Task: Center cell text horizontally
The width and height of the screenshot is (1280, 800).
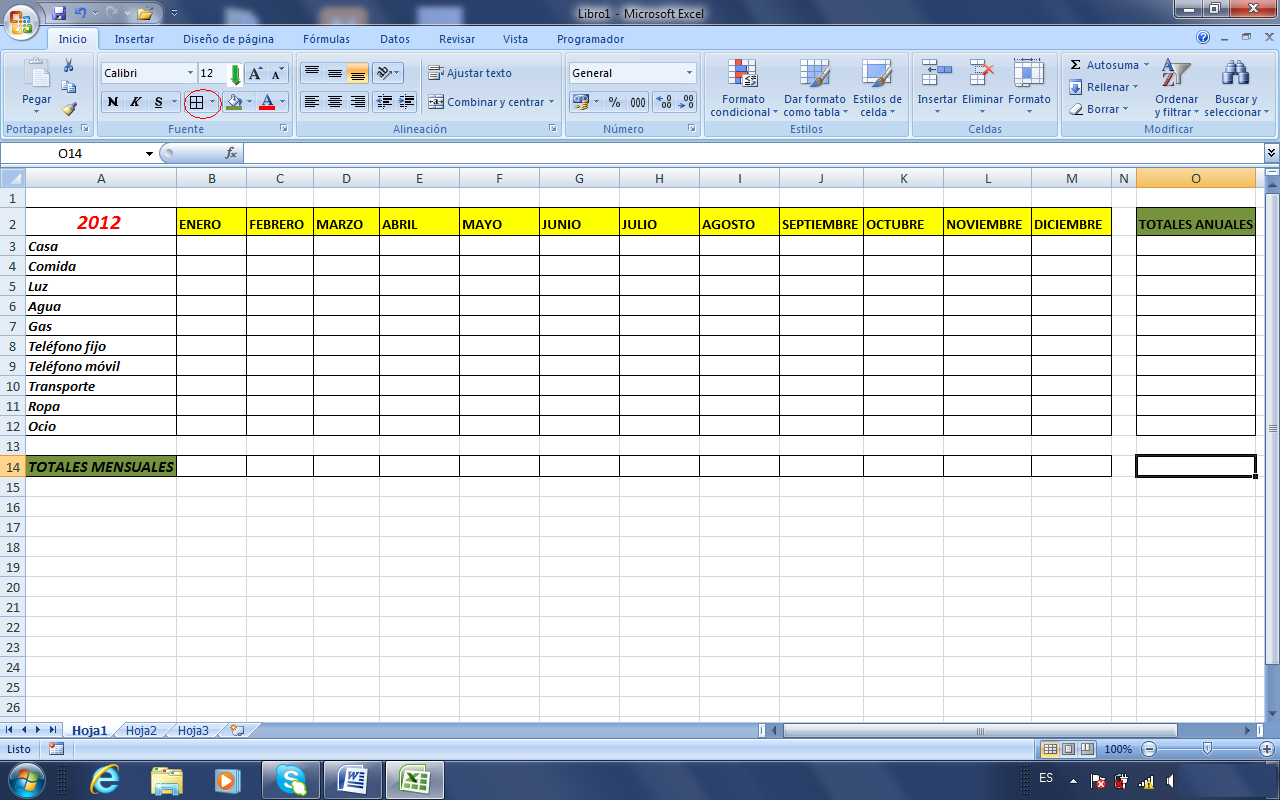Action: [x=335, y=102]
